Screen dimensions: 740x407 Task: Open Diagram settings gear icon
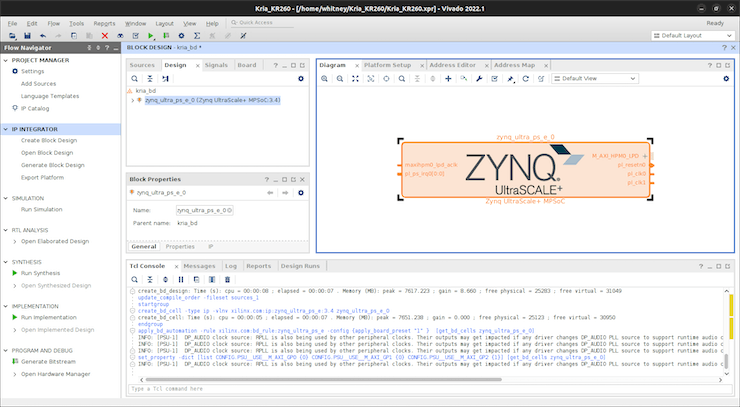pyautogui.click(x=726, y=79)
